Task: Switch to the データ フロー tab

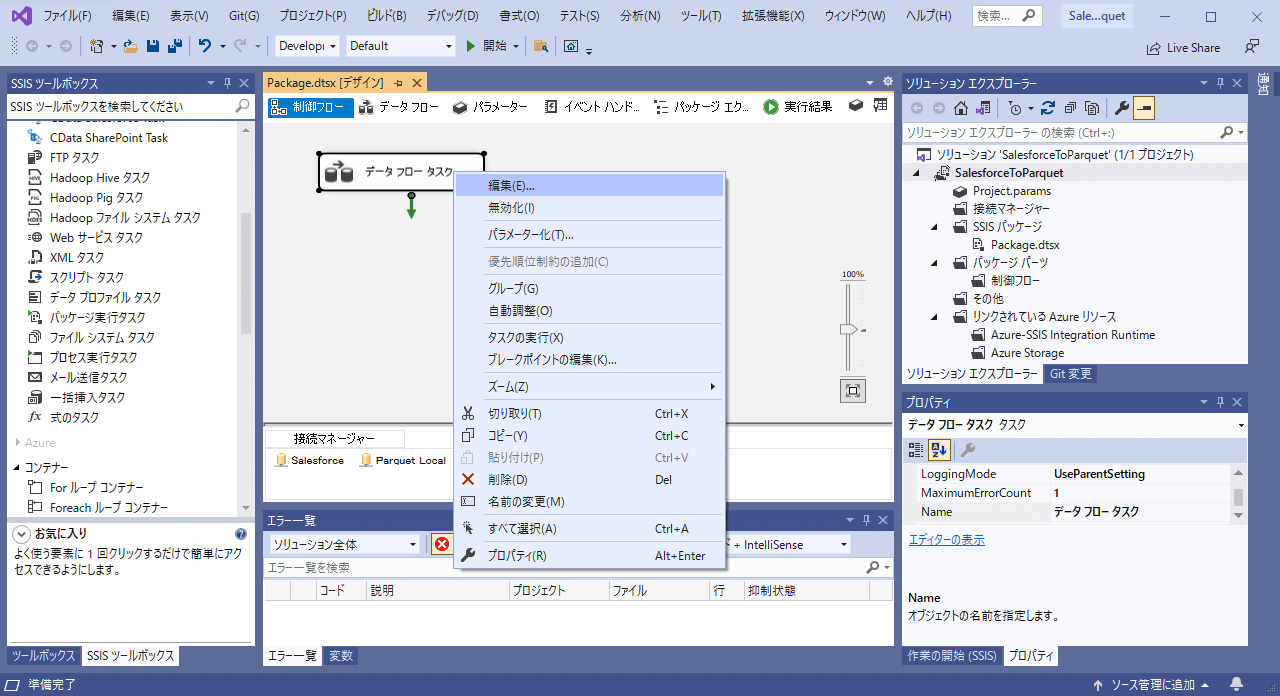Action: coord(399,107)
